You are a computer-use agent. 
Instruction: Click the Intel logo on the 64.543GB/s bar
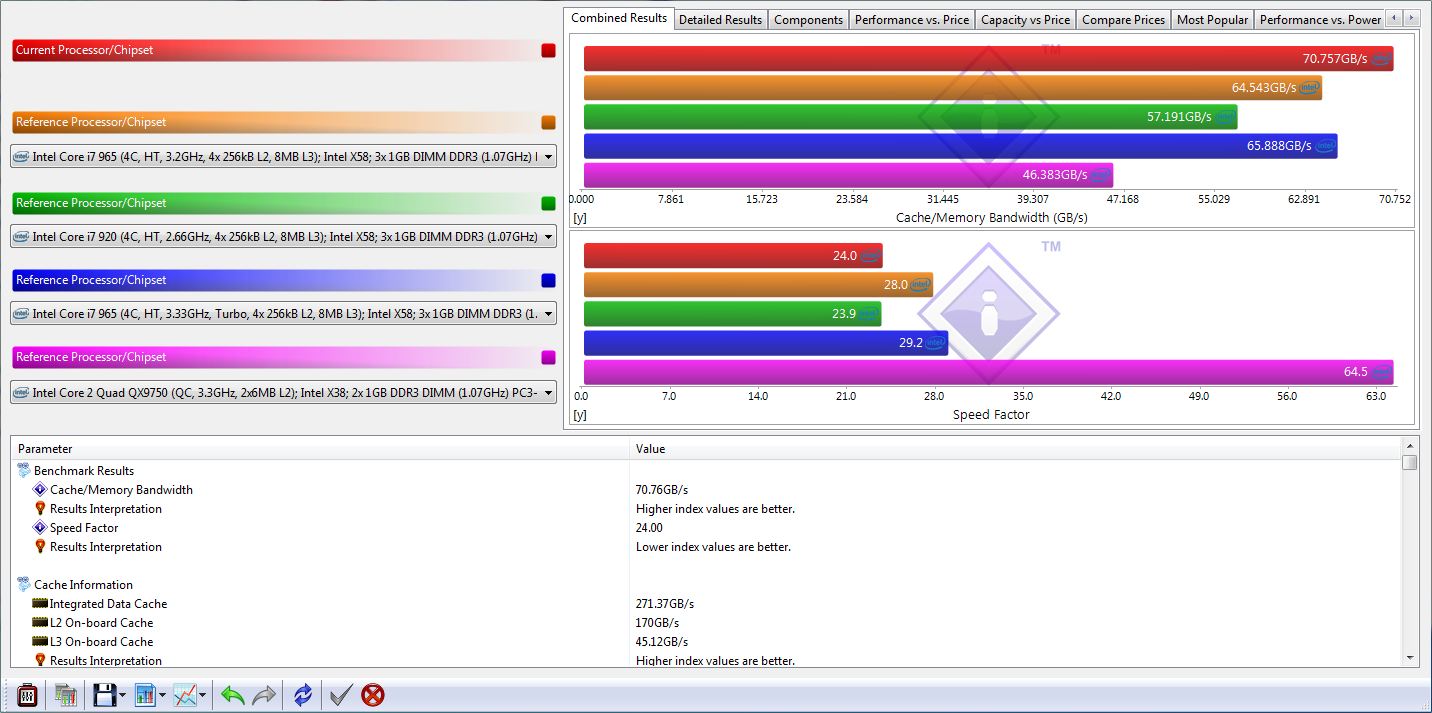(x=1310, y=88)
